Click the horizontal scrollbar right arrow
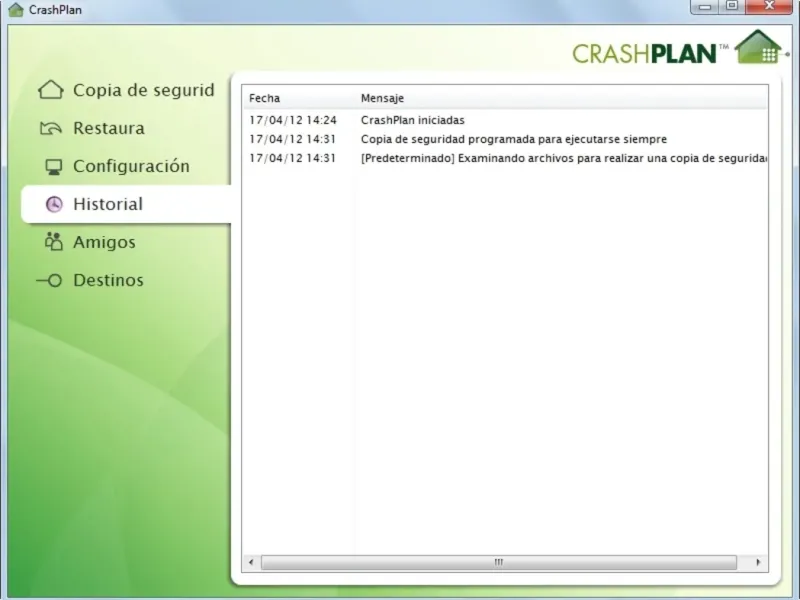 758,562
